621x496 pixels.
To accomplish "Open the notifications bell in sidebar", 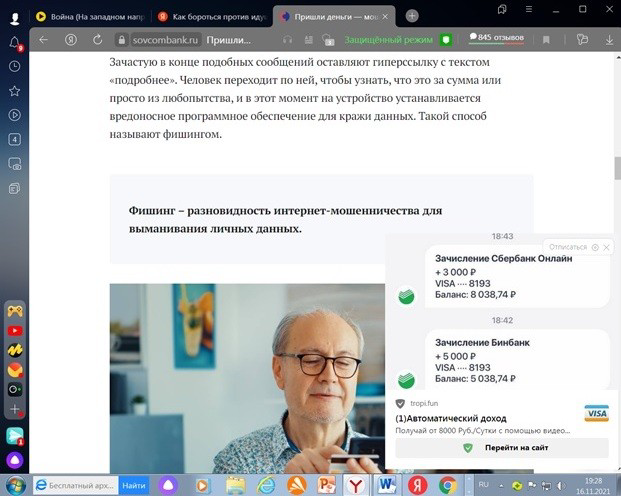I will (15, 43).
